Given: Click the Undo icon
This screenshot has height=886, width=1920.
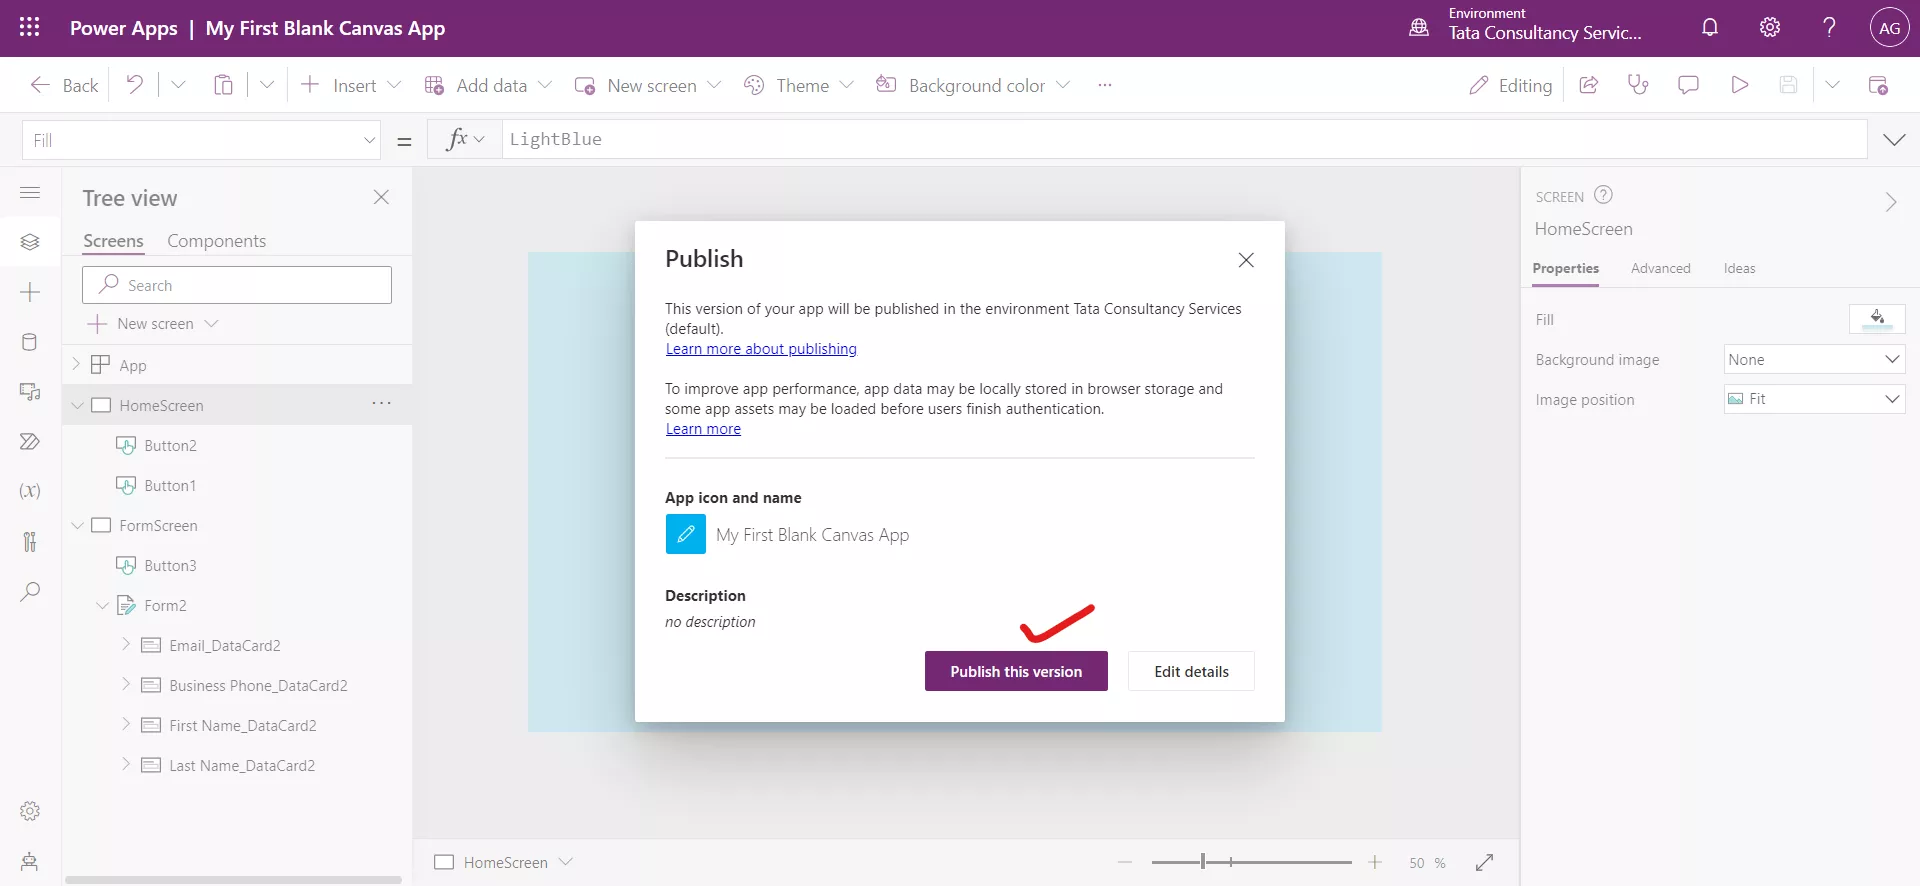Looking at the screenshot, I should pyautogui.click(x=134, y=85).
